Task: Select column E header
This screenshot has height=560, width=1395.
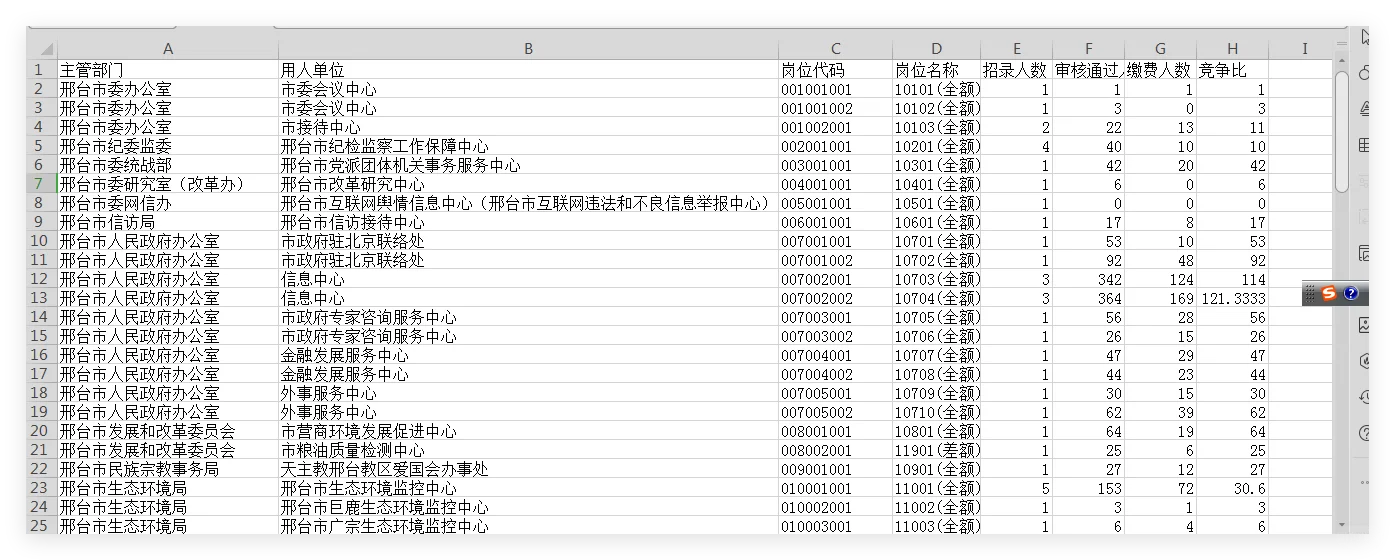Action: (x=1017, y=49)
